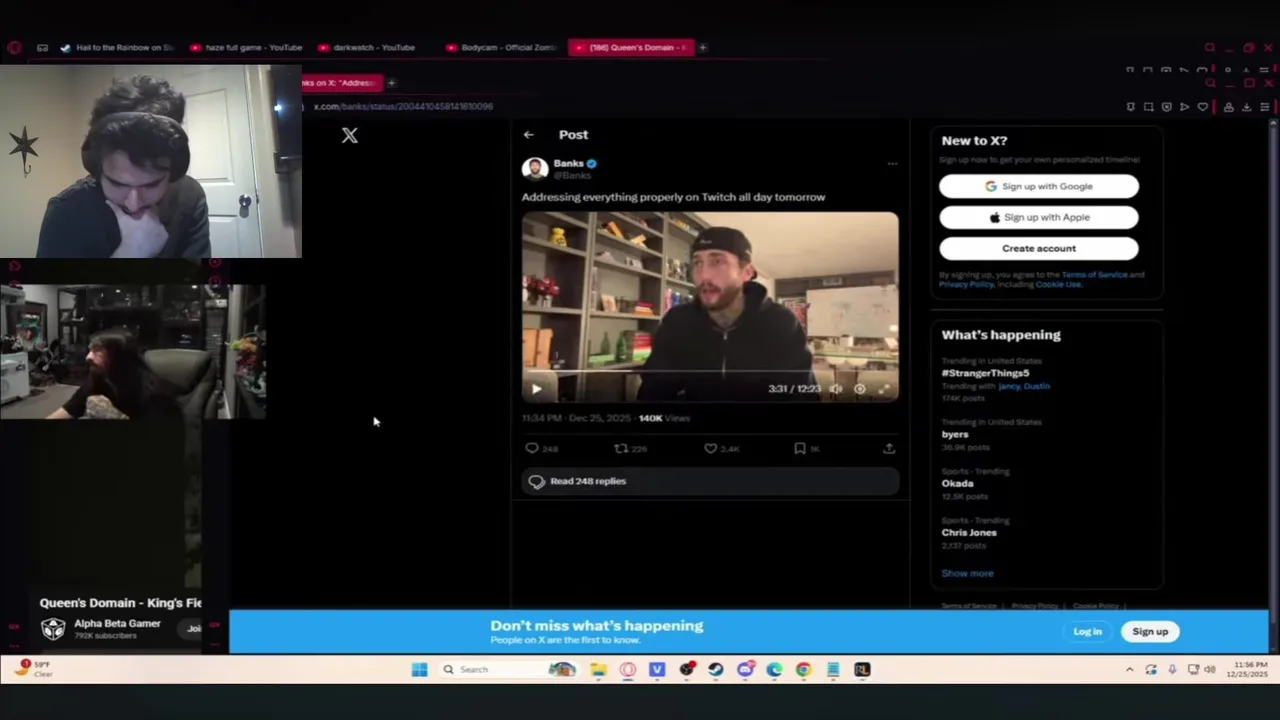Open Banks profile avatar

[535, 168]
